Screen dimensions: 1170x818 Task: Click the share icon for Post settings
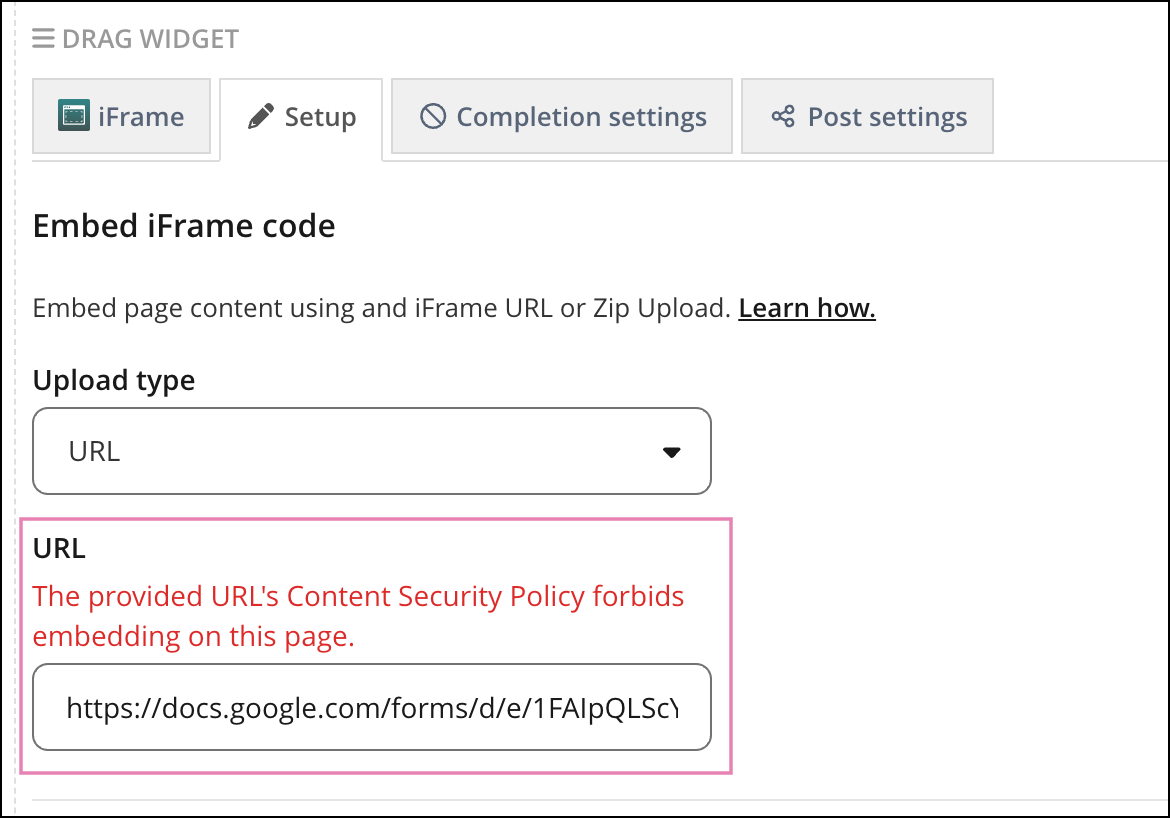[782, 117]
